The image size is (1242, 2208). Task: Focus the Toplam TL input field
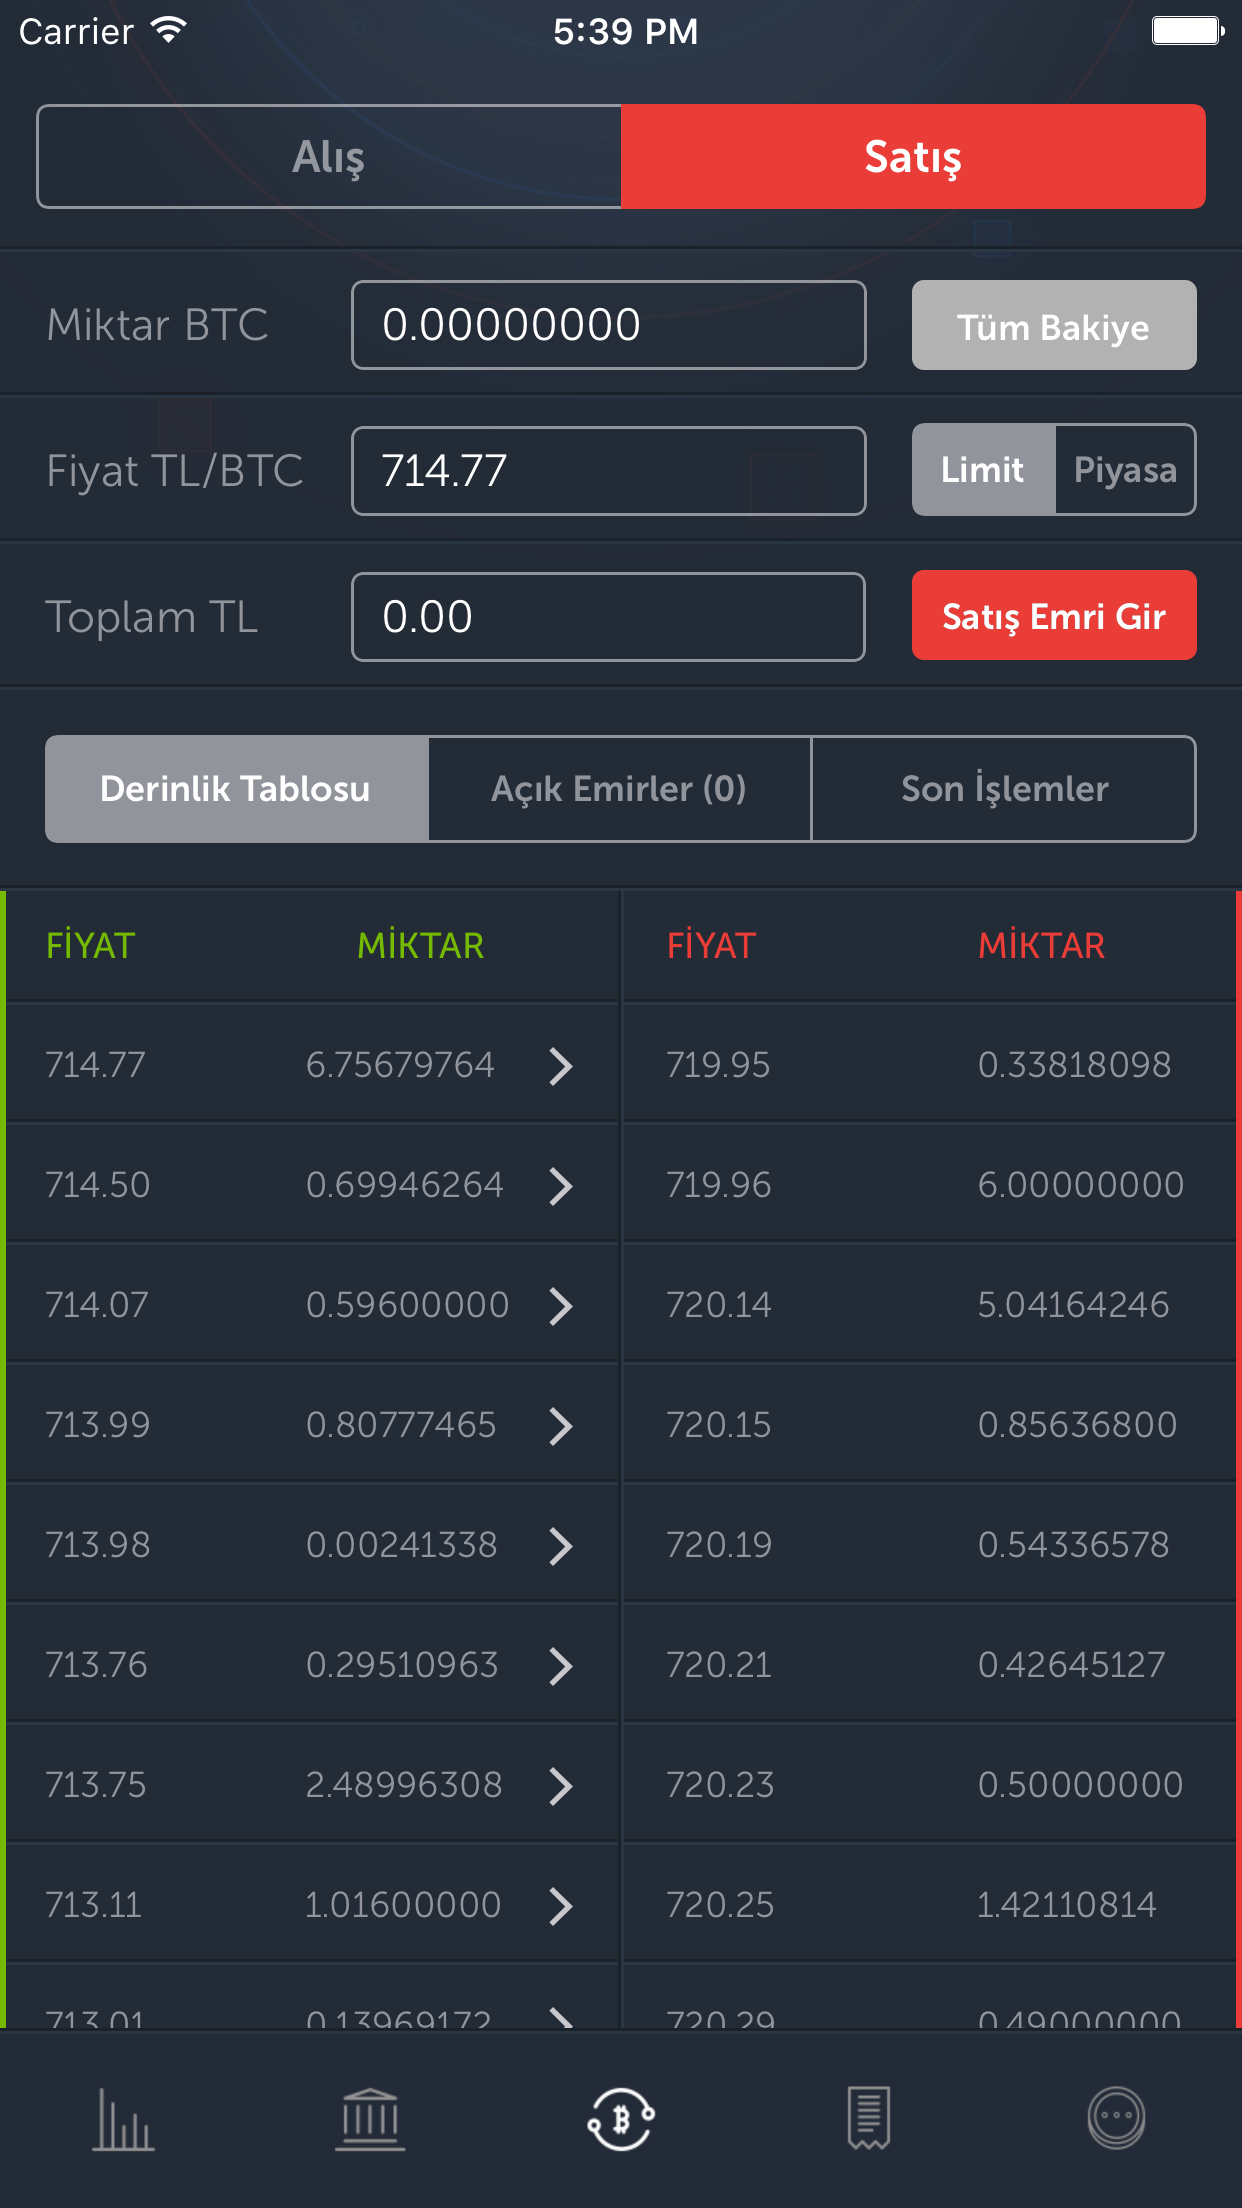click(608, 617)
